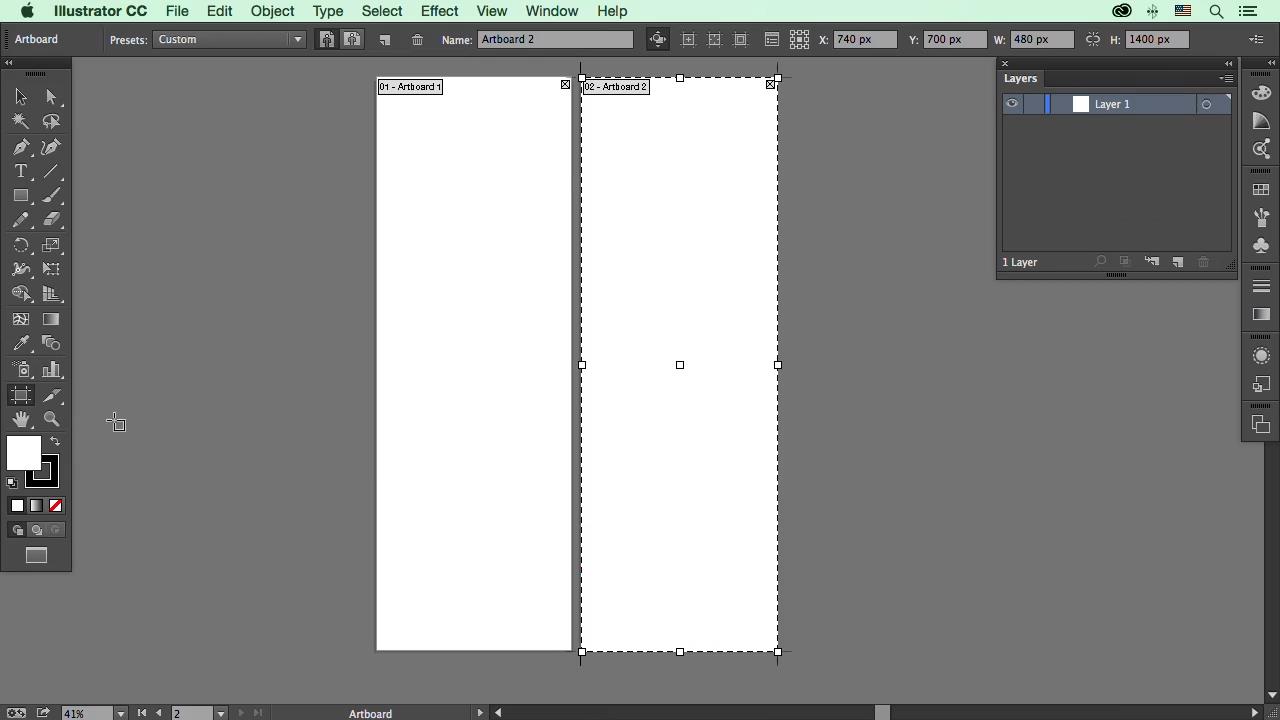The width and height of the screenshot is (1280, 720).
Task: Select the Shape Builder tool
Action: coord(21,294)
